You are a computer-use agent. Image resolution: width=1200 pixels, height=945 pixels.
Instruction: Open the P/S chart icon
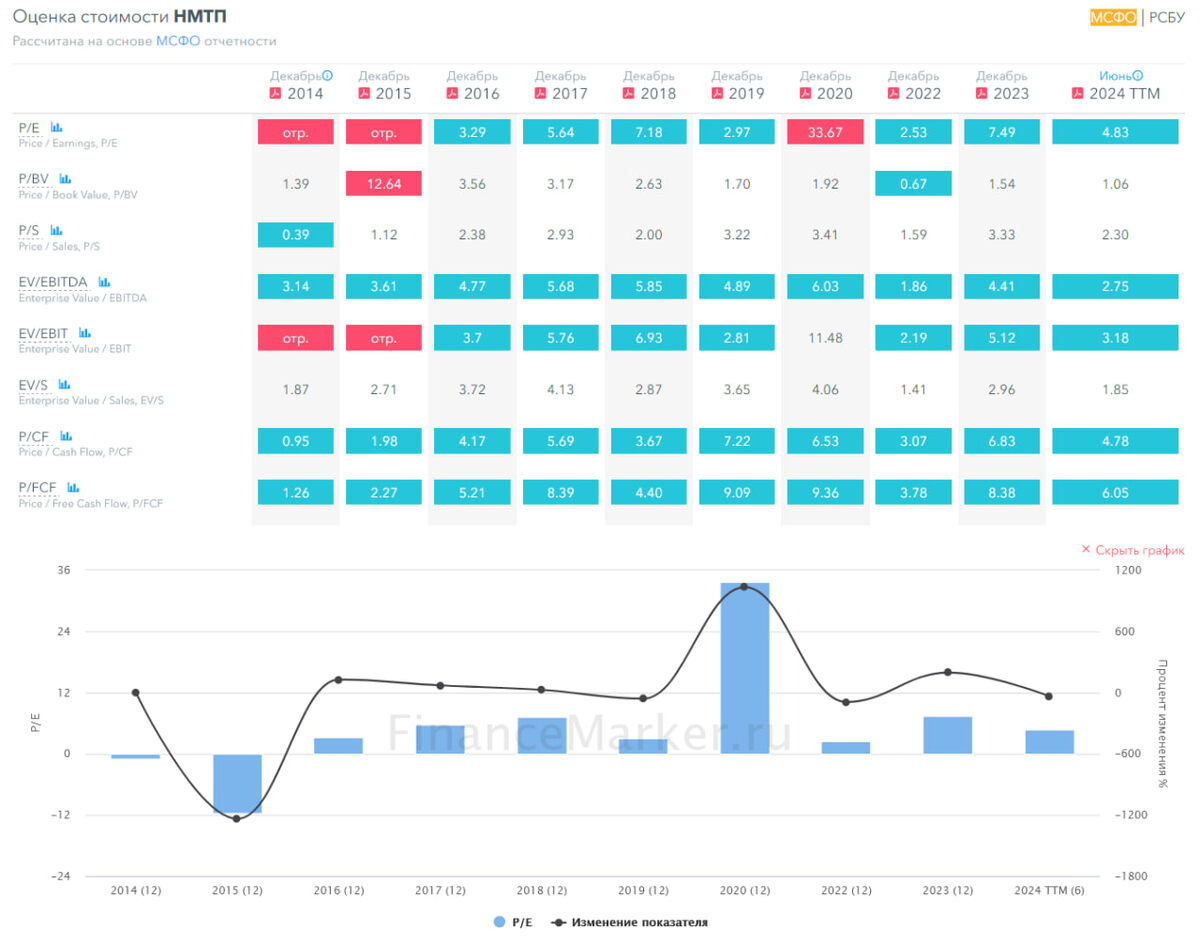57,231
